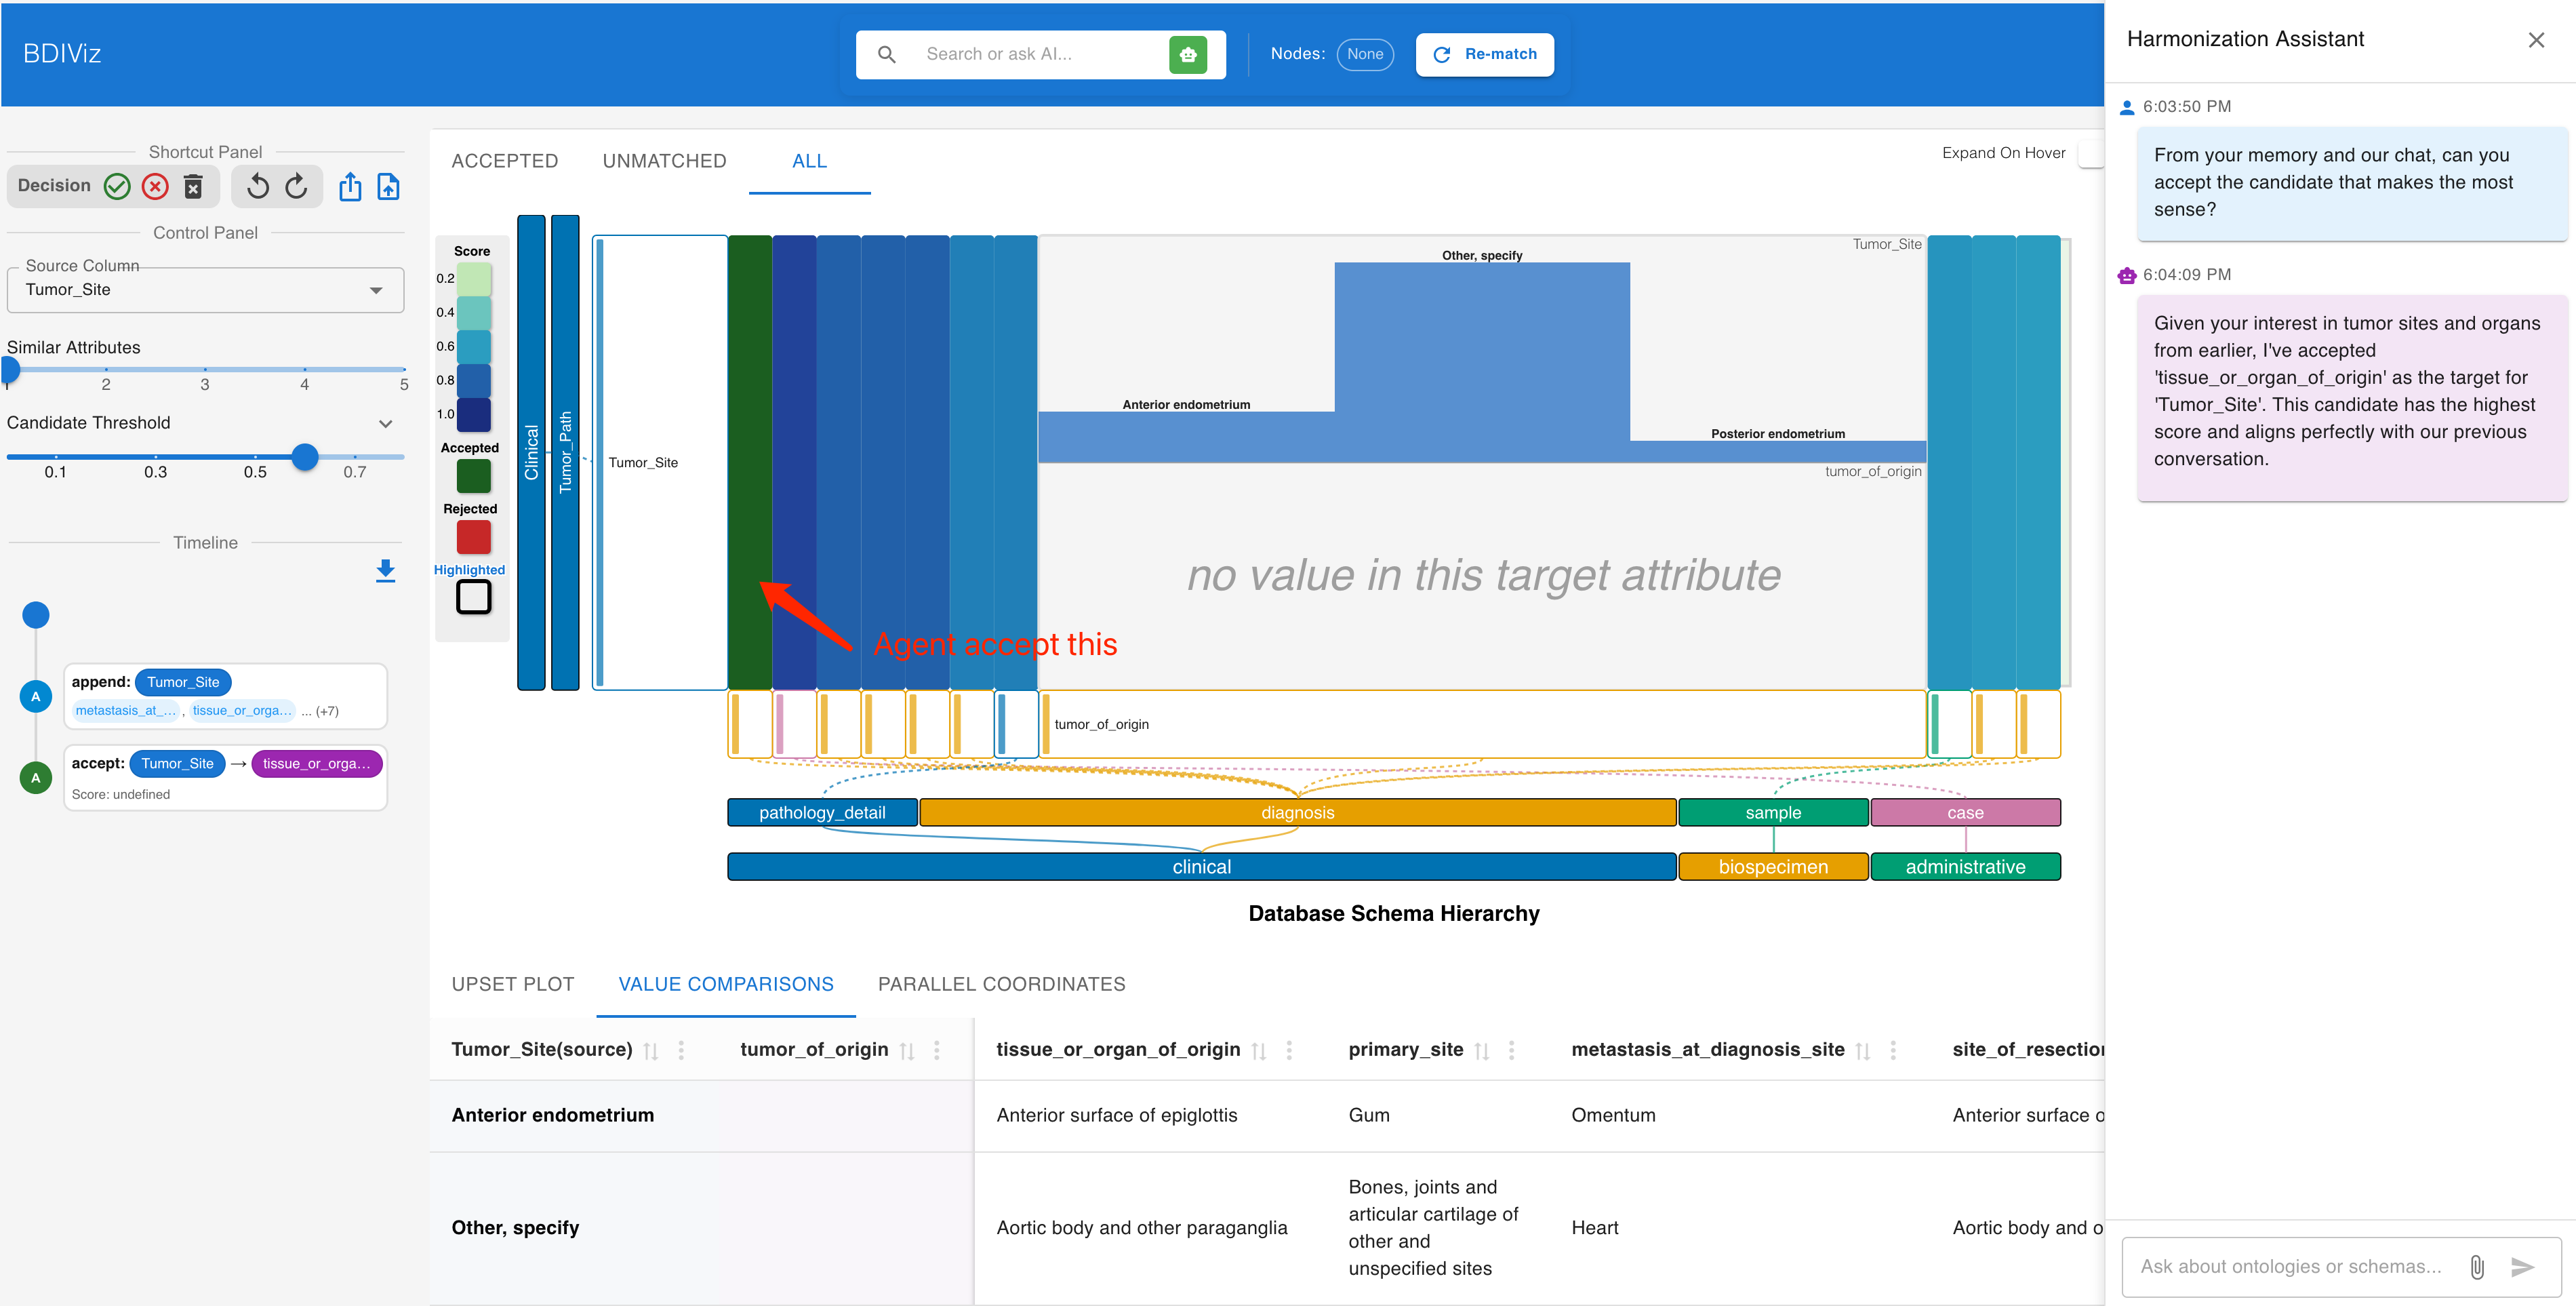Sort the tumor_of_origin column

(907, 1050)
